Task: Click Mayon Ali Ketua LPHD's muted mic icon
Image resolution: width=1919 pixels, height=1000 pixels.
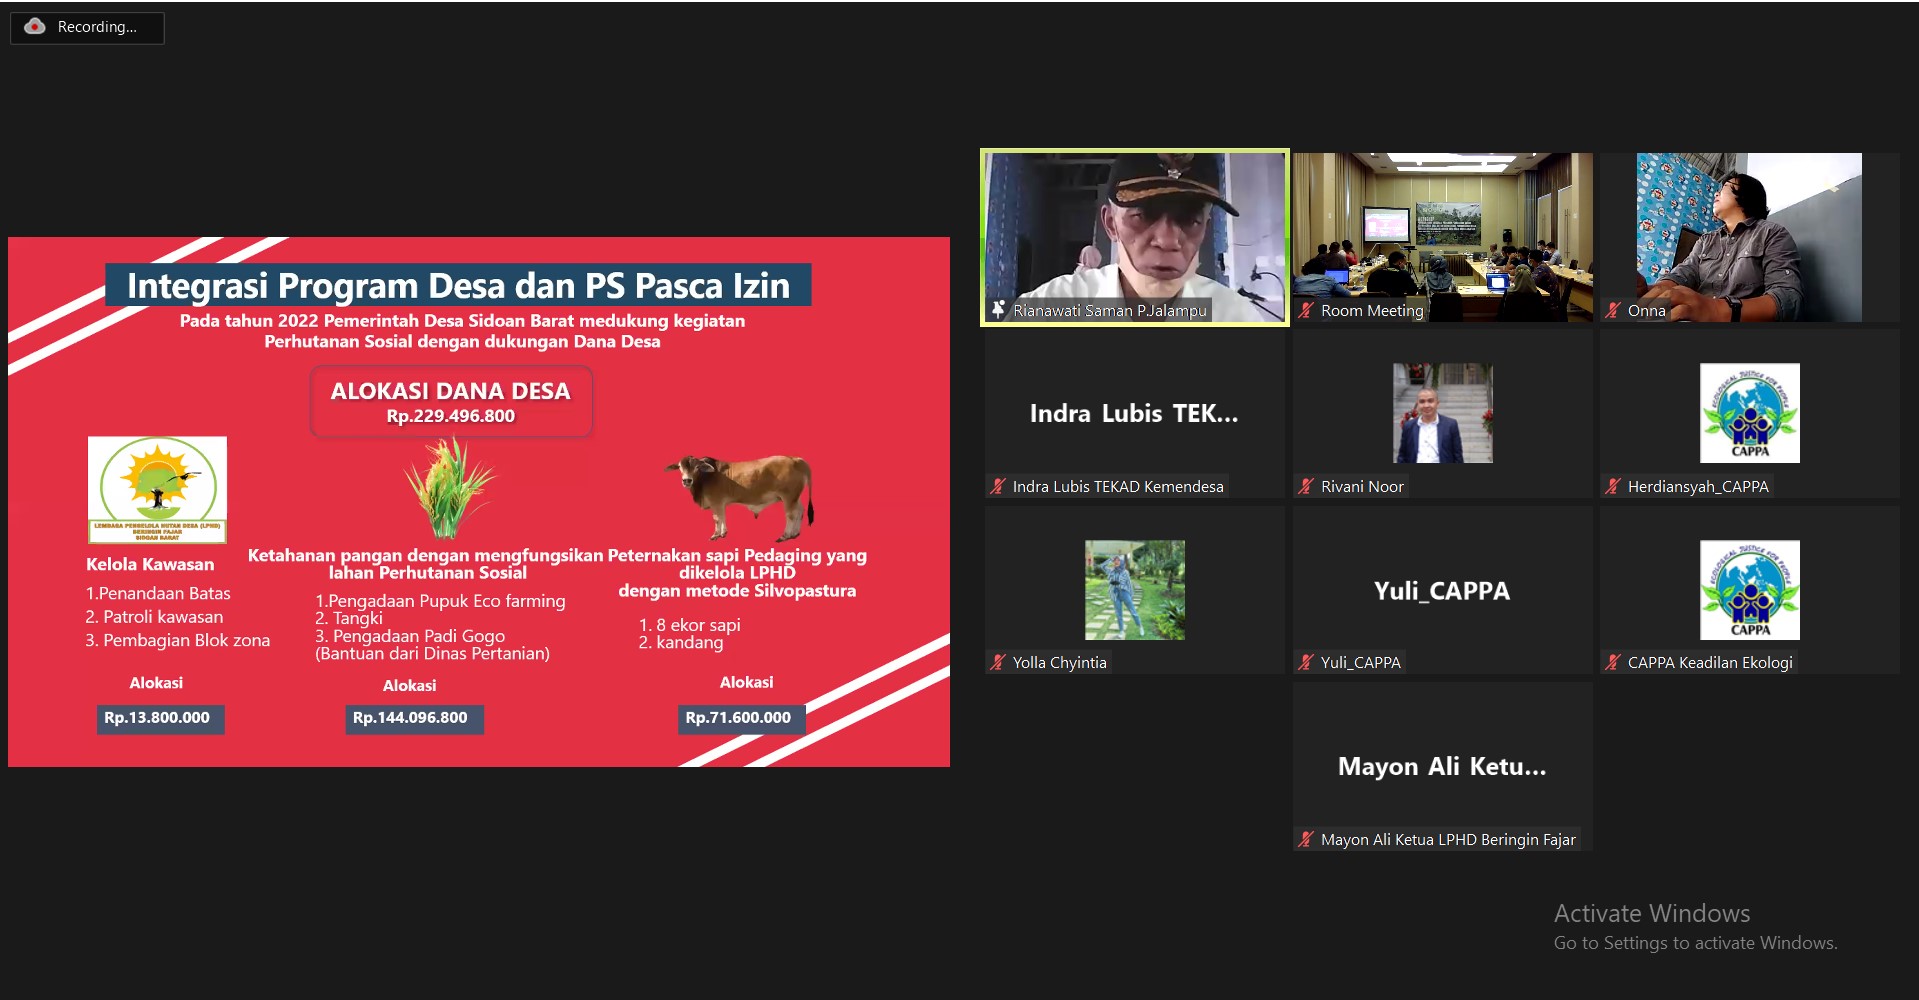Action: click(1306, 840)
